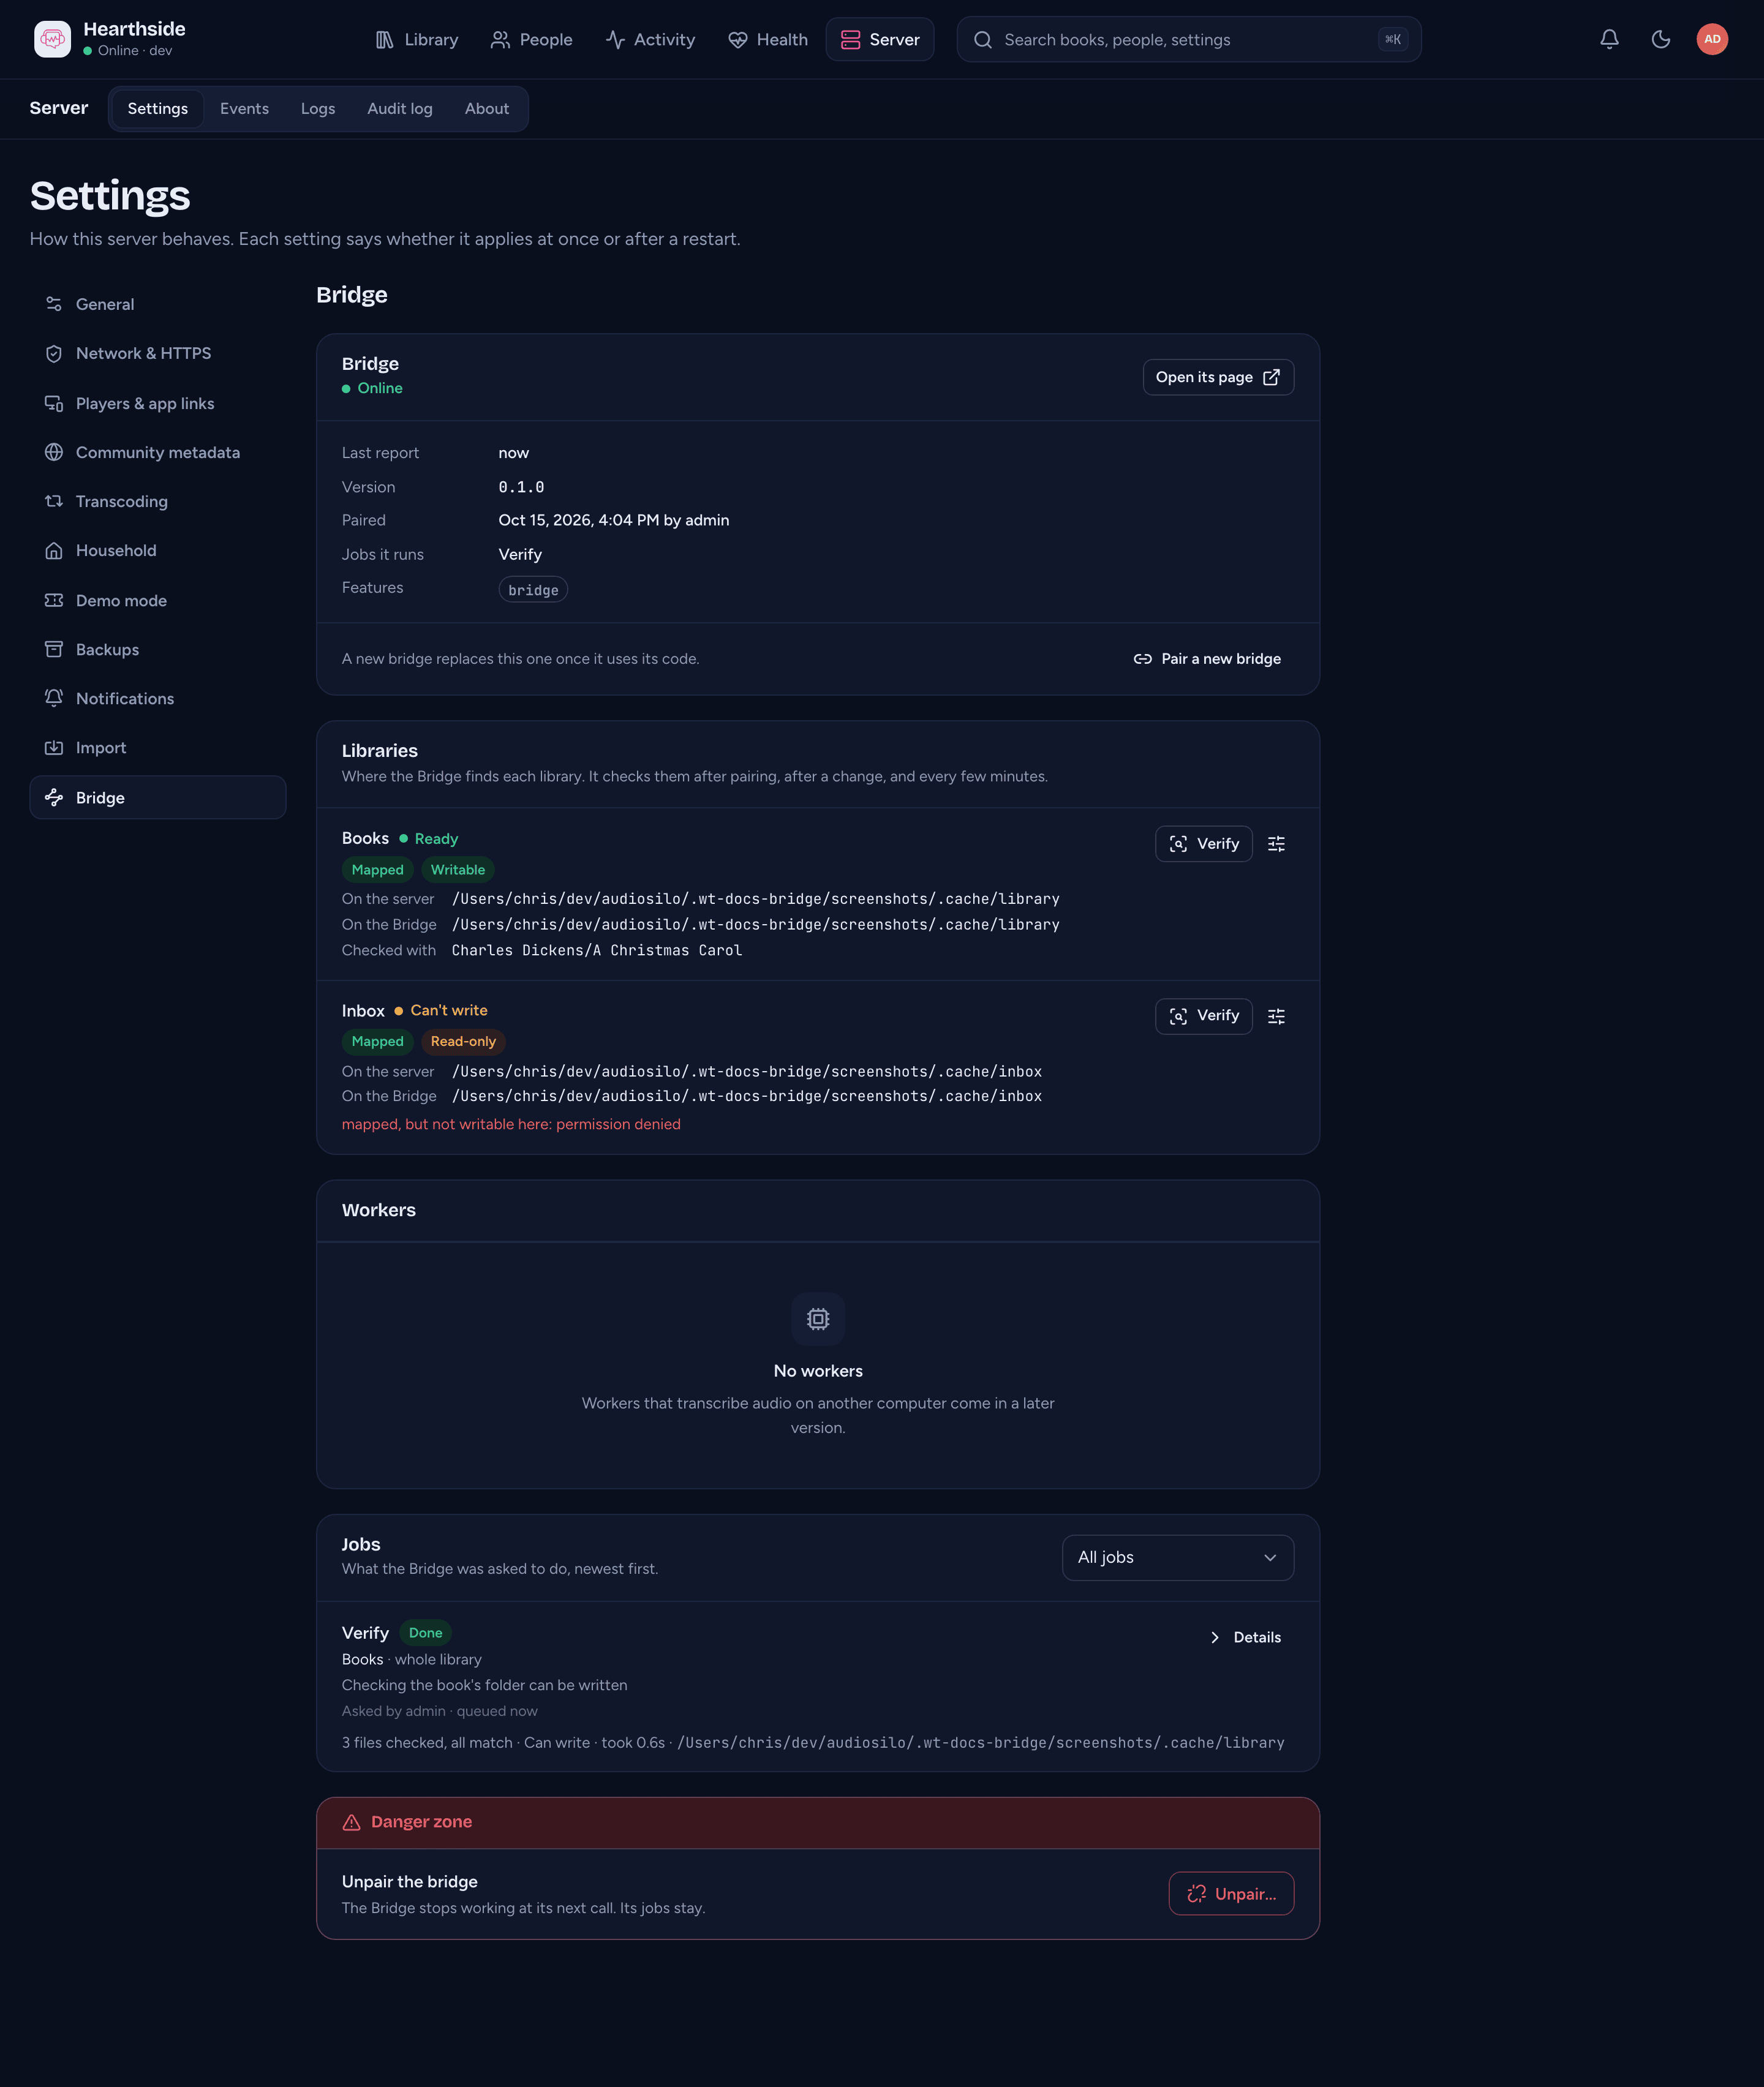Go to Notifications settings

tap(158, 698)
